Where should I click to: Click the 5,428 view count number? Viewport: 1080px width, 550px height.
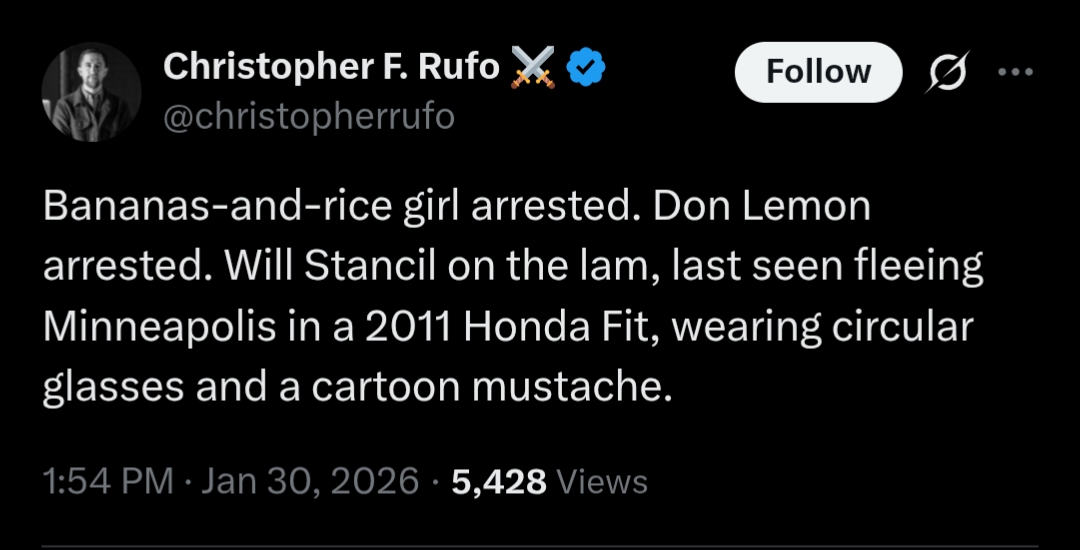[x=499, y=482]
